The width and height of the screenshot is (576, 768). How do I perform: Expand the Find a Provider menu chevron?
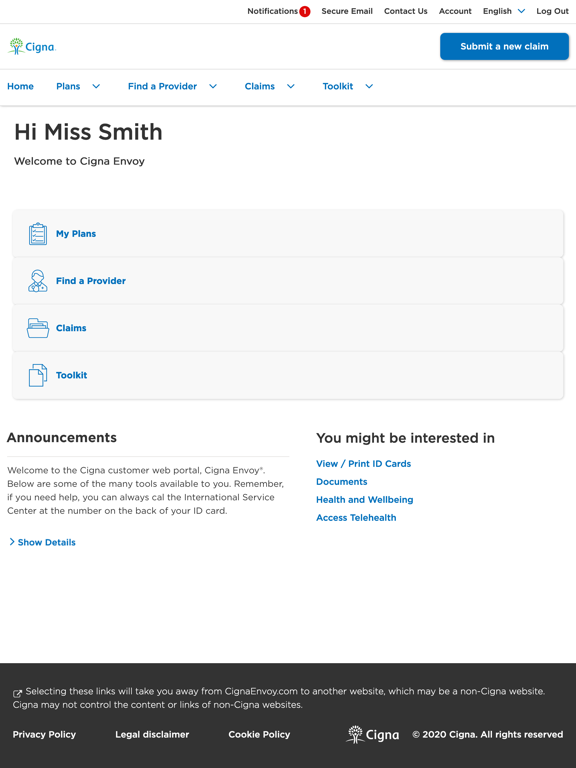(x=213, y=86)
